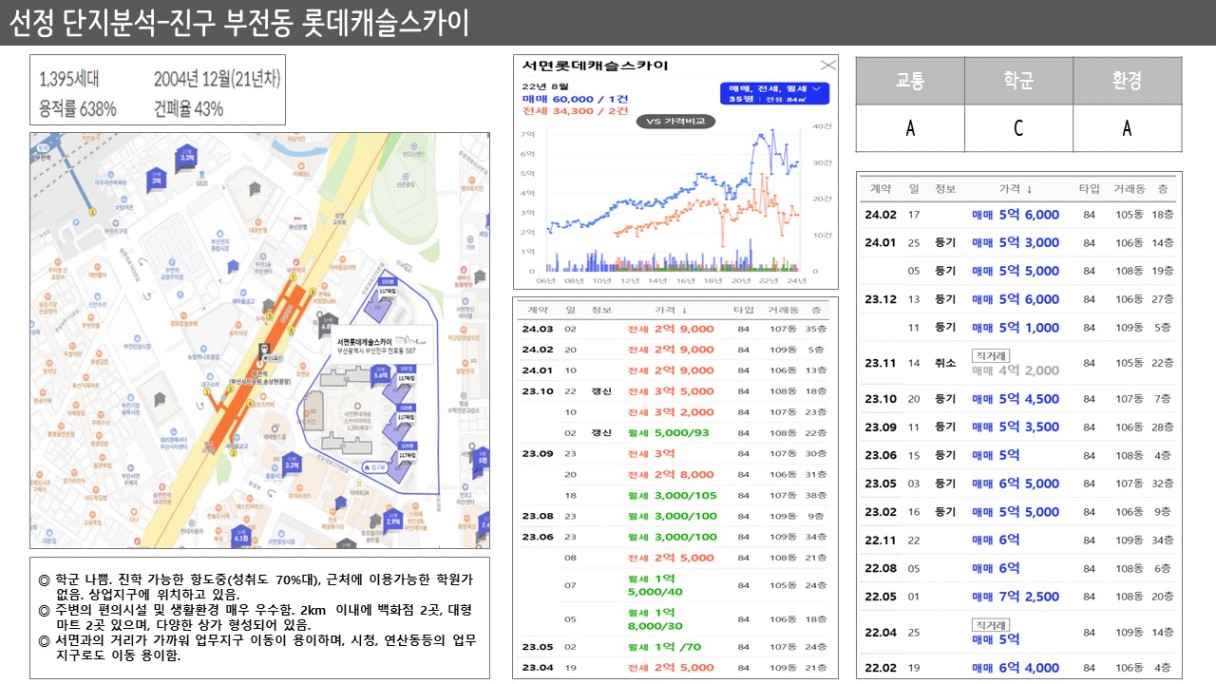1216x684 pixels.
Task: Click the 전세 34,300 / 2건 summary
Action: click(575, 111)
